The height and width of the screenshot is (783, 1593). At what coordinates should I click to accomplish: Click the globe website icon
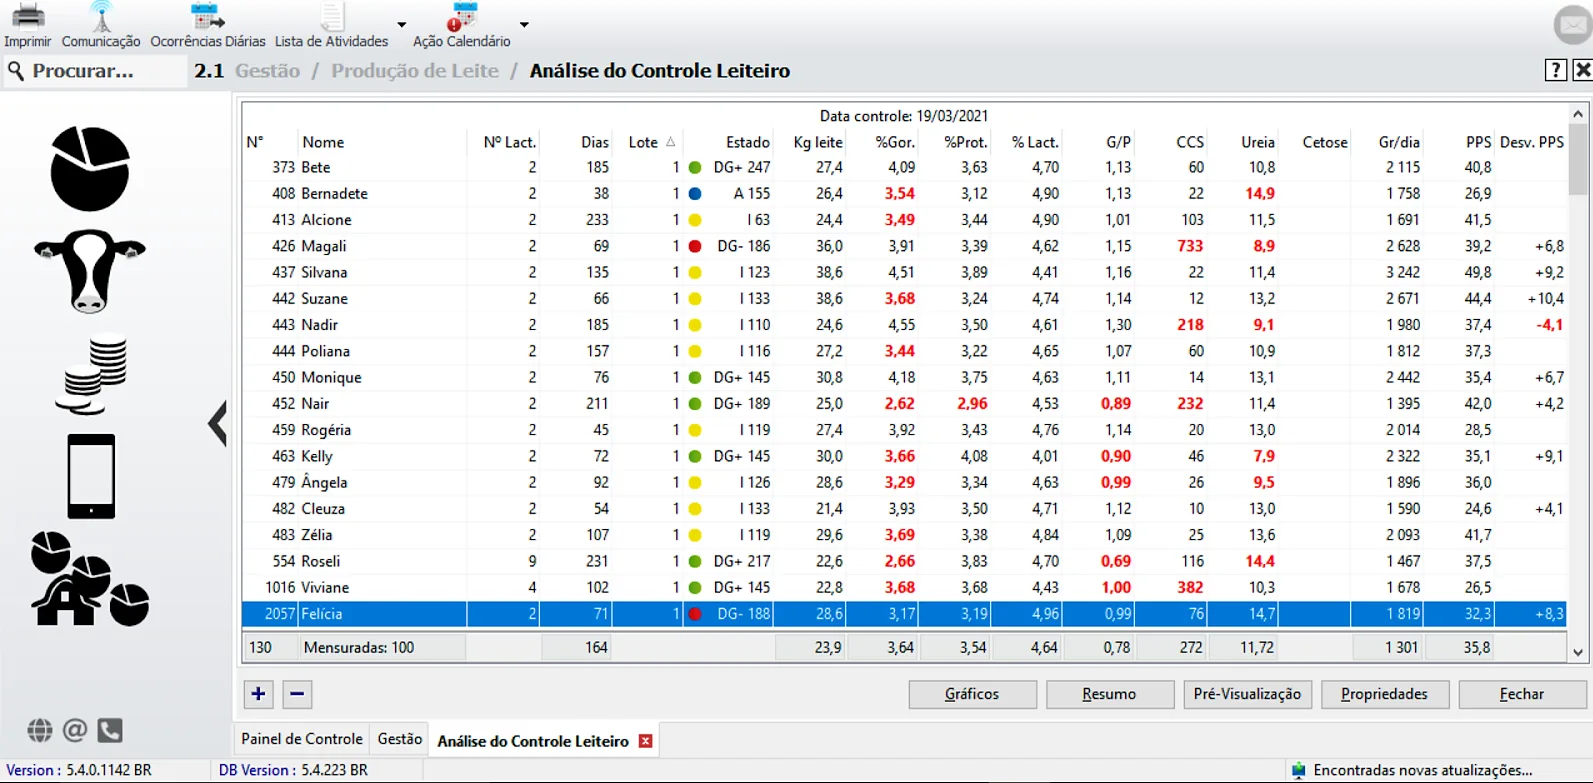coord(40,731)
